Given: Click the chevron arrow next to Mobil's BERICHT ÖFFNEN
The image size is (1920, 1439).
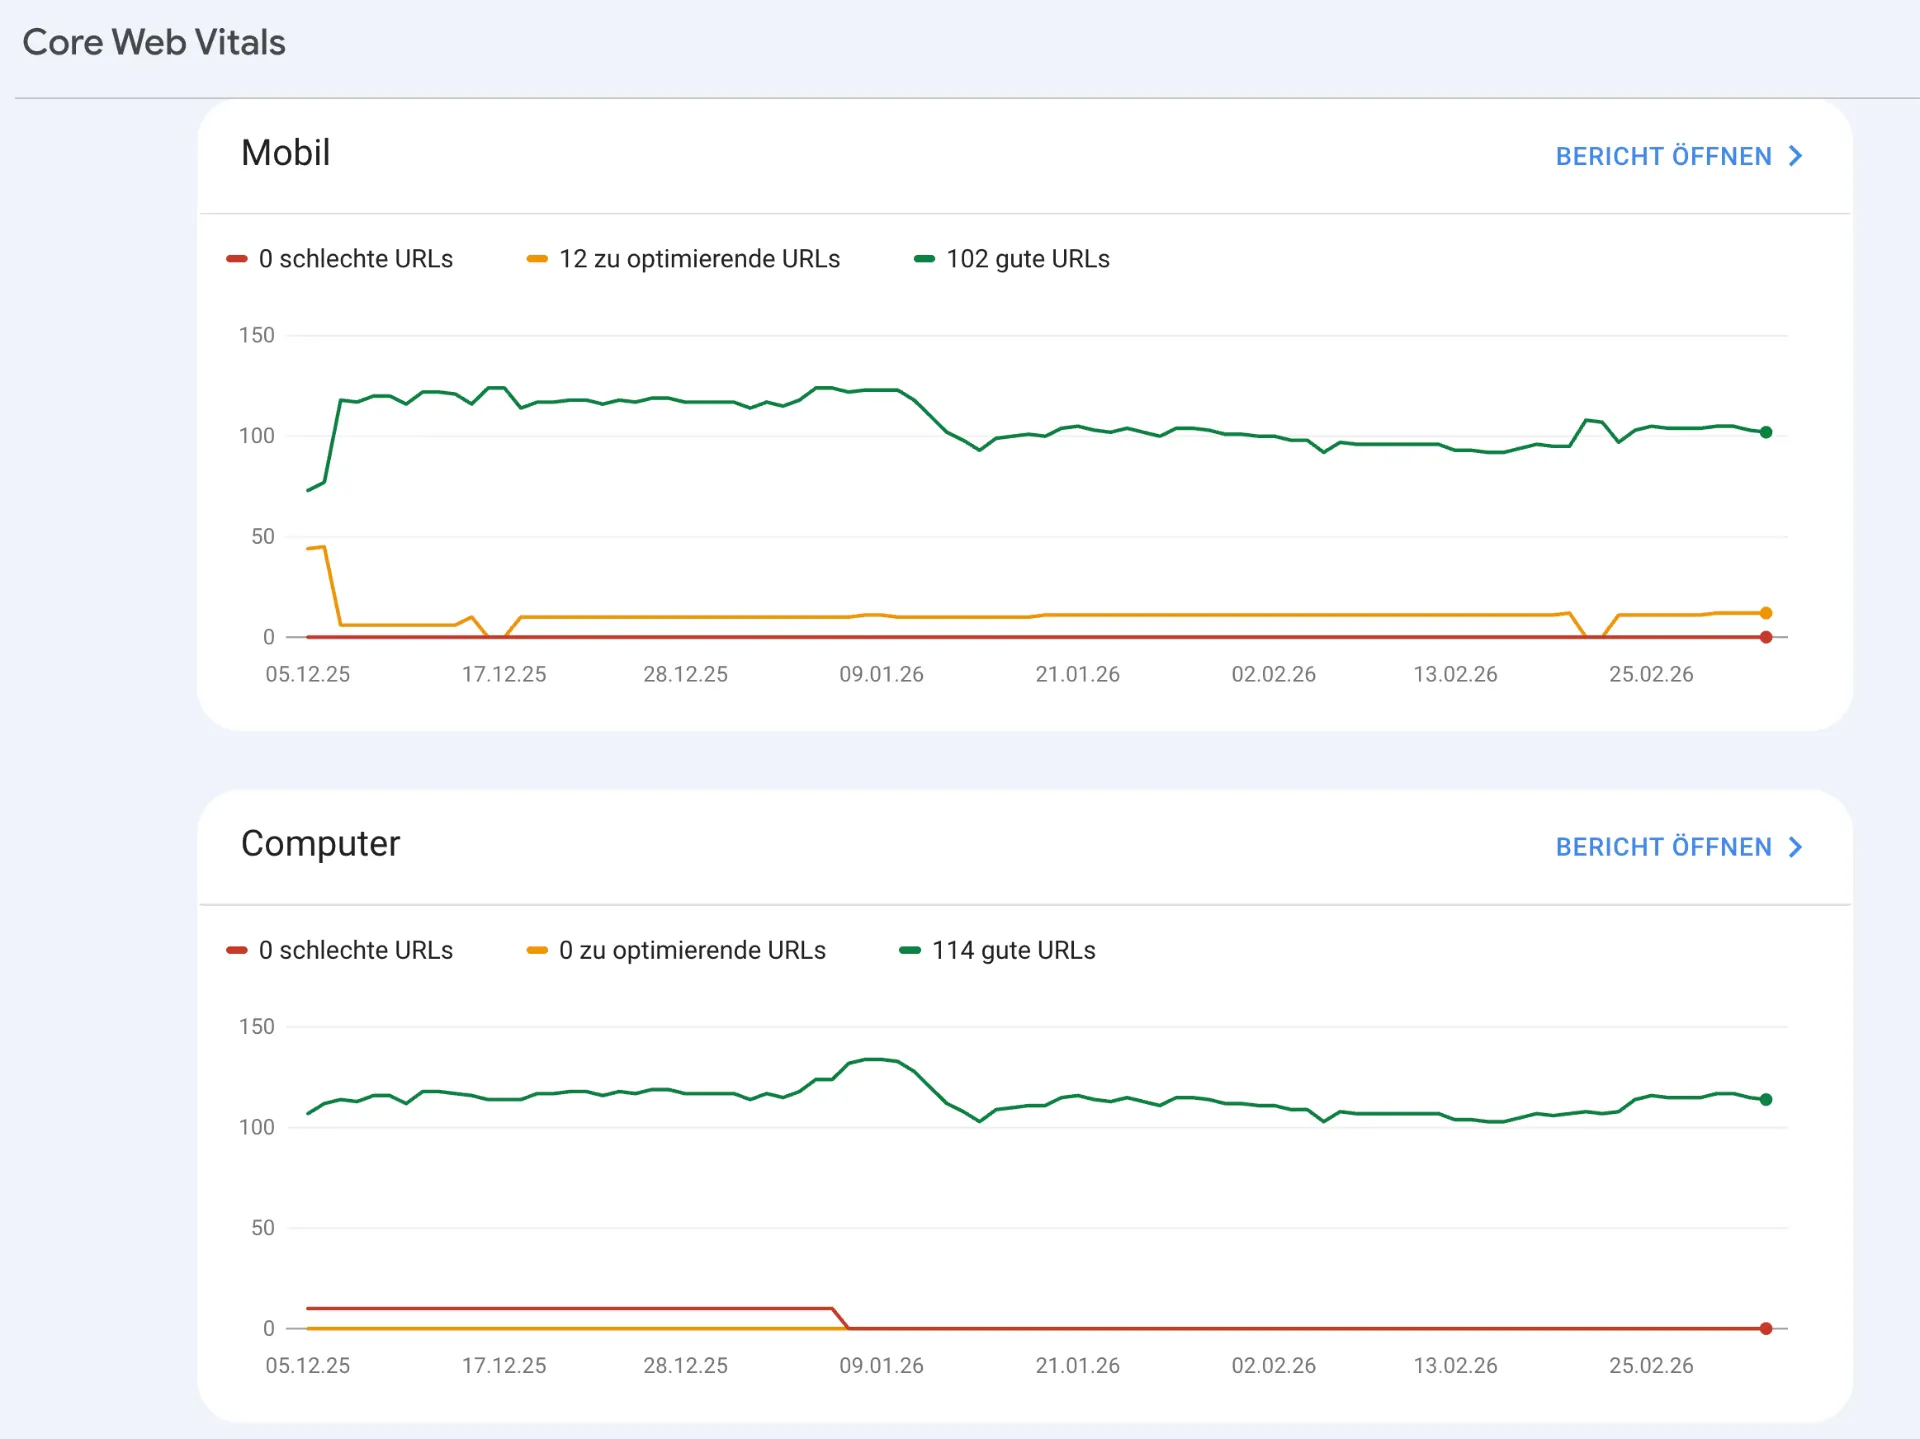Looking at the screenshot, I should point(1795,156).
